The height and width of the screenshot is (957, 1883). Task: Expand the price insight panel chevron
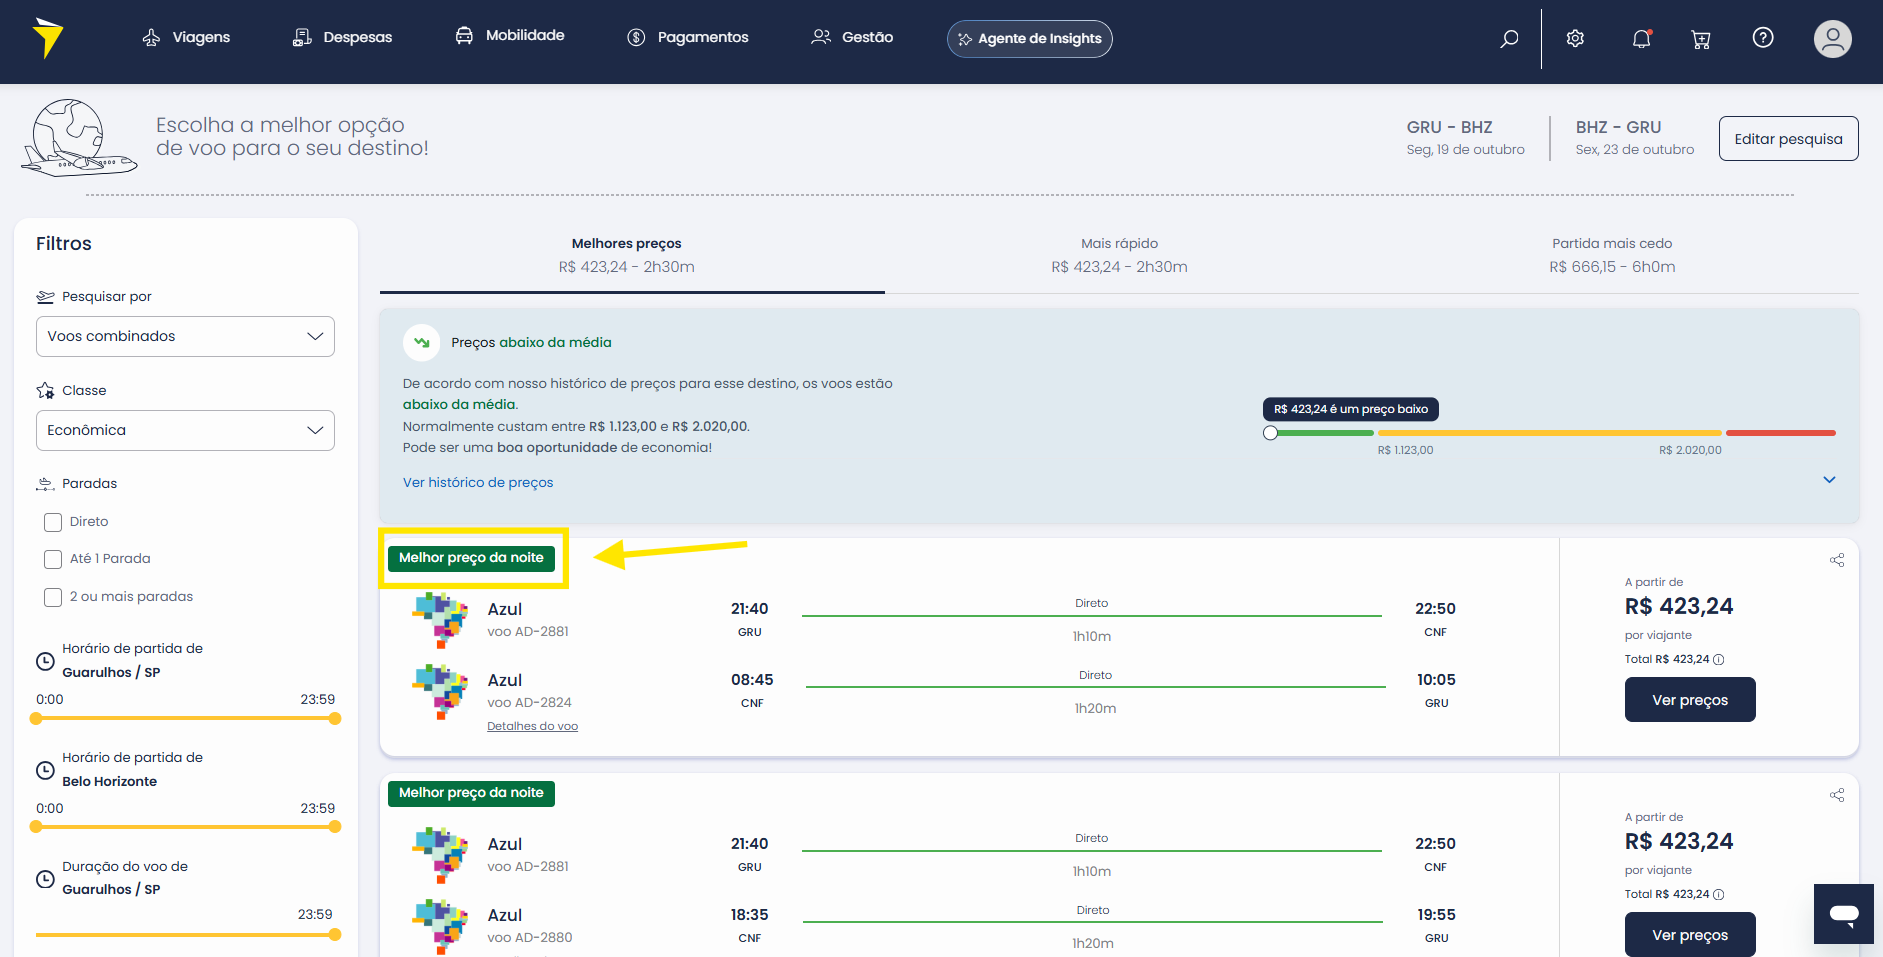click(1829, 480)
